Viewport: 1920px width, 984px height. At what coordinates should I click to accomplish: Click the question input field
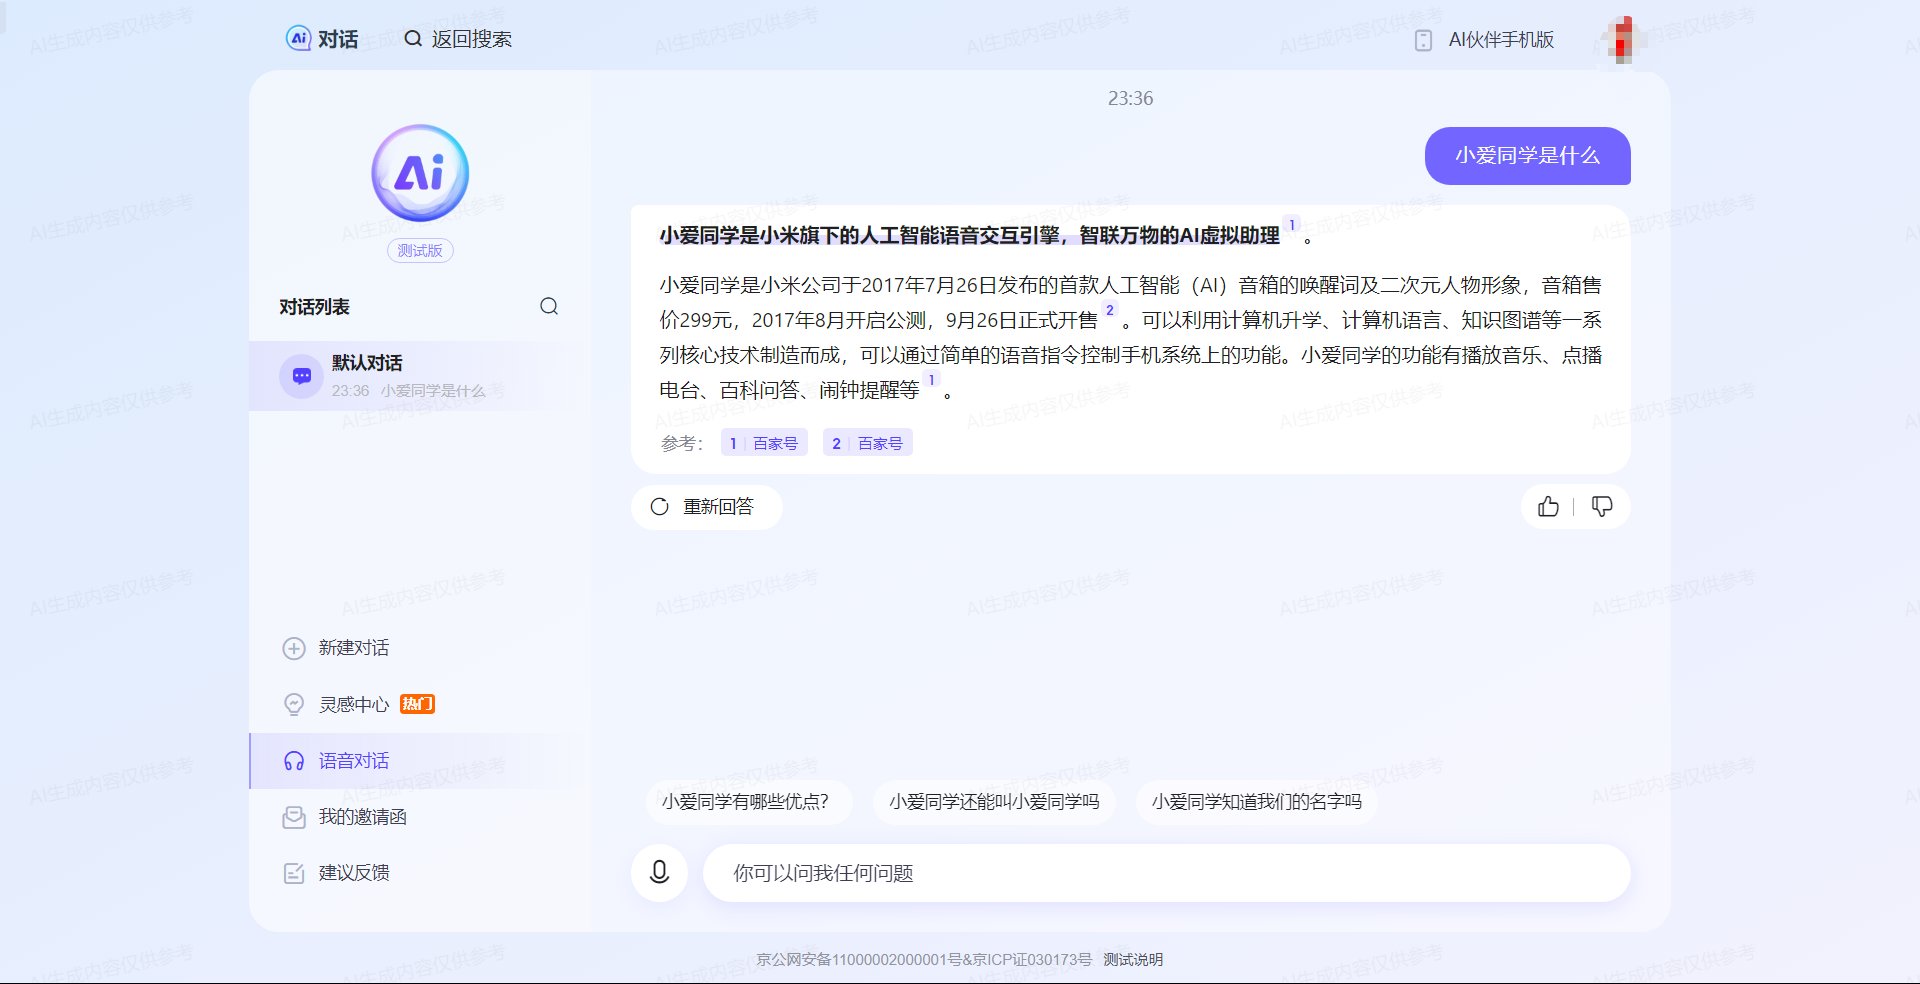pyautogui.click(x=1165, y=873)
